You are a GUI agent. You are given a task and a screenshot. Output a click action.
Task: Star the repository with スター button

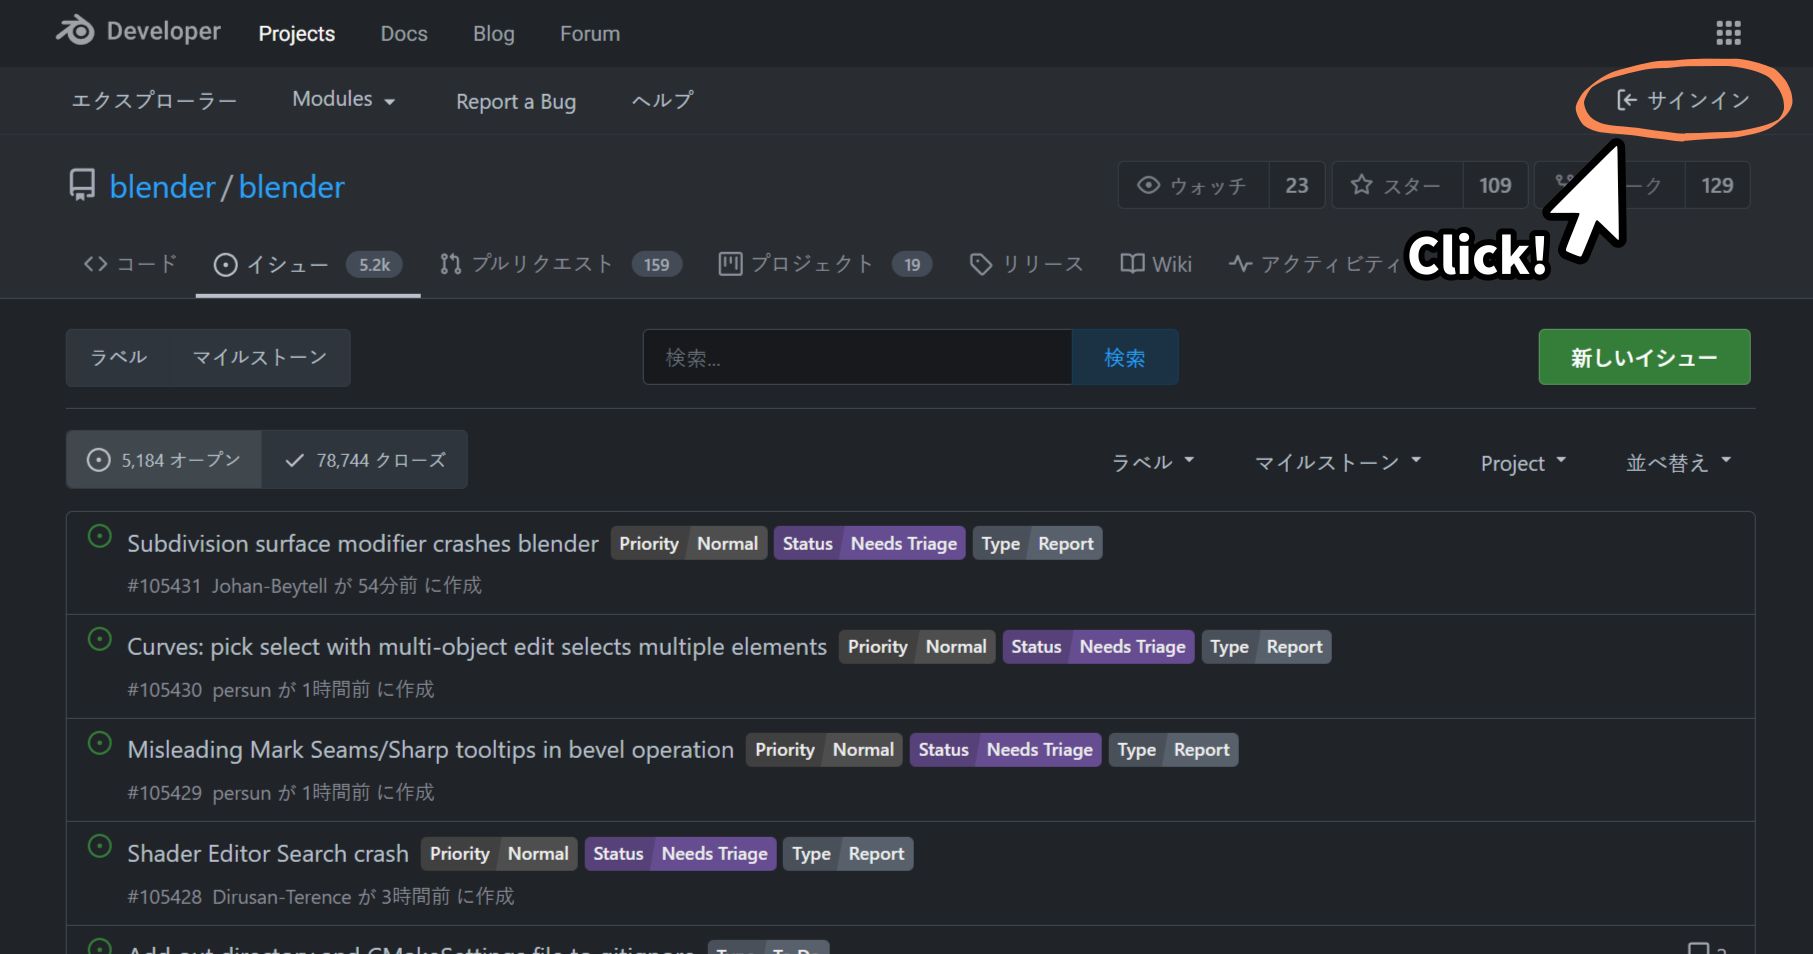click(1397, 185)
